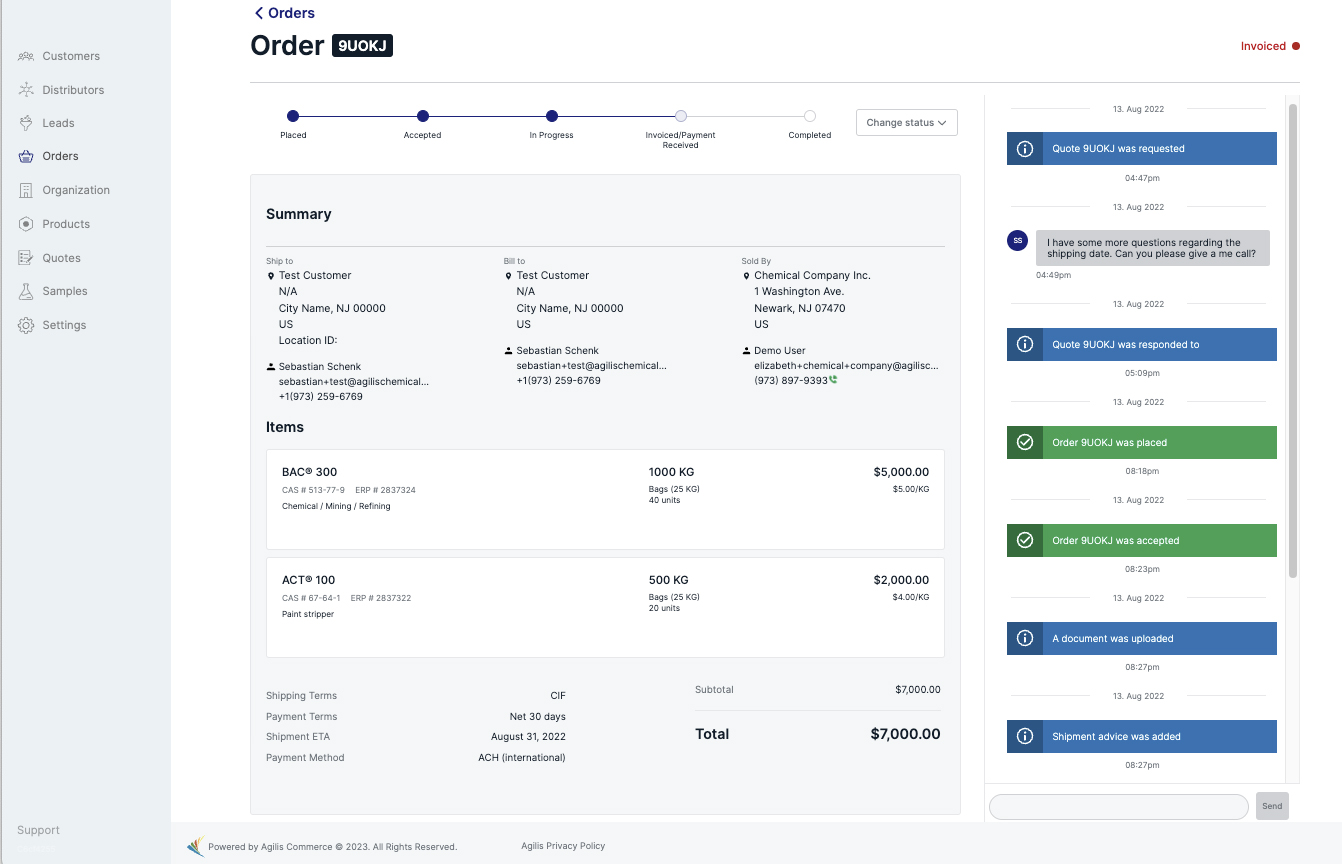
Task: Select the Completed step marker
Action: [x=809, y=116]
